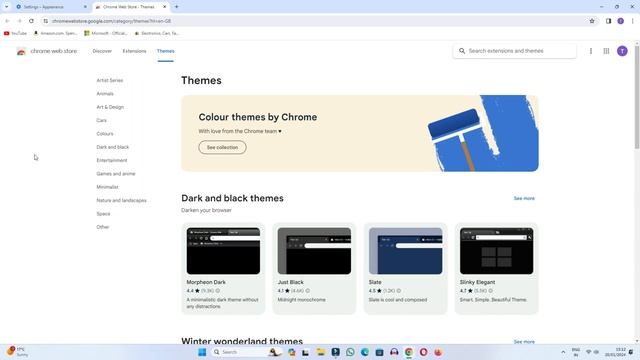
Task: Go to the Discover tab
Action: tap(102, 51)
